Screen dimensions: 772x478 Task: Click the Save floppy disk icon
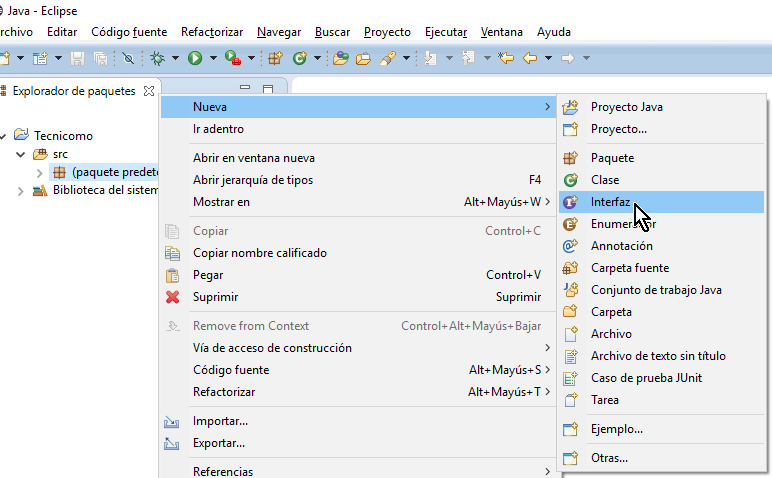(77, 58)
